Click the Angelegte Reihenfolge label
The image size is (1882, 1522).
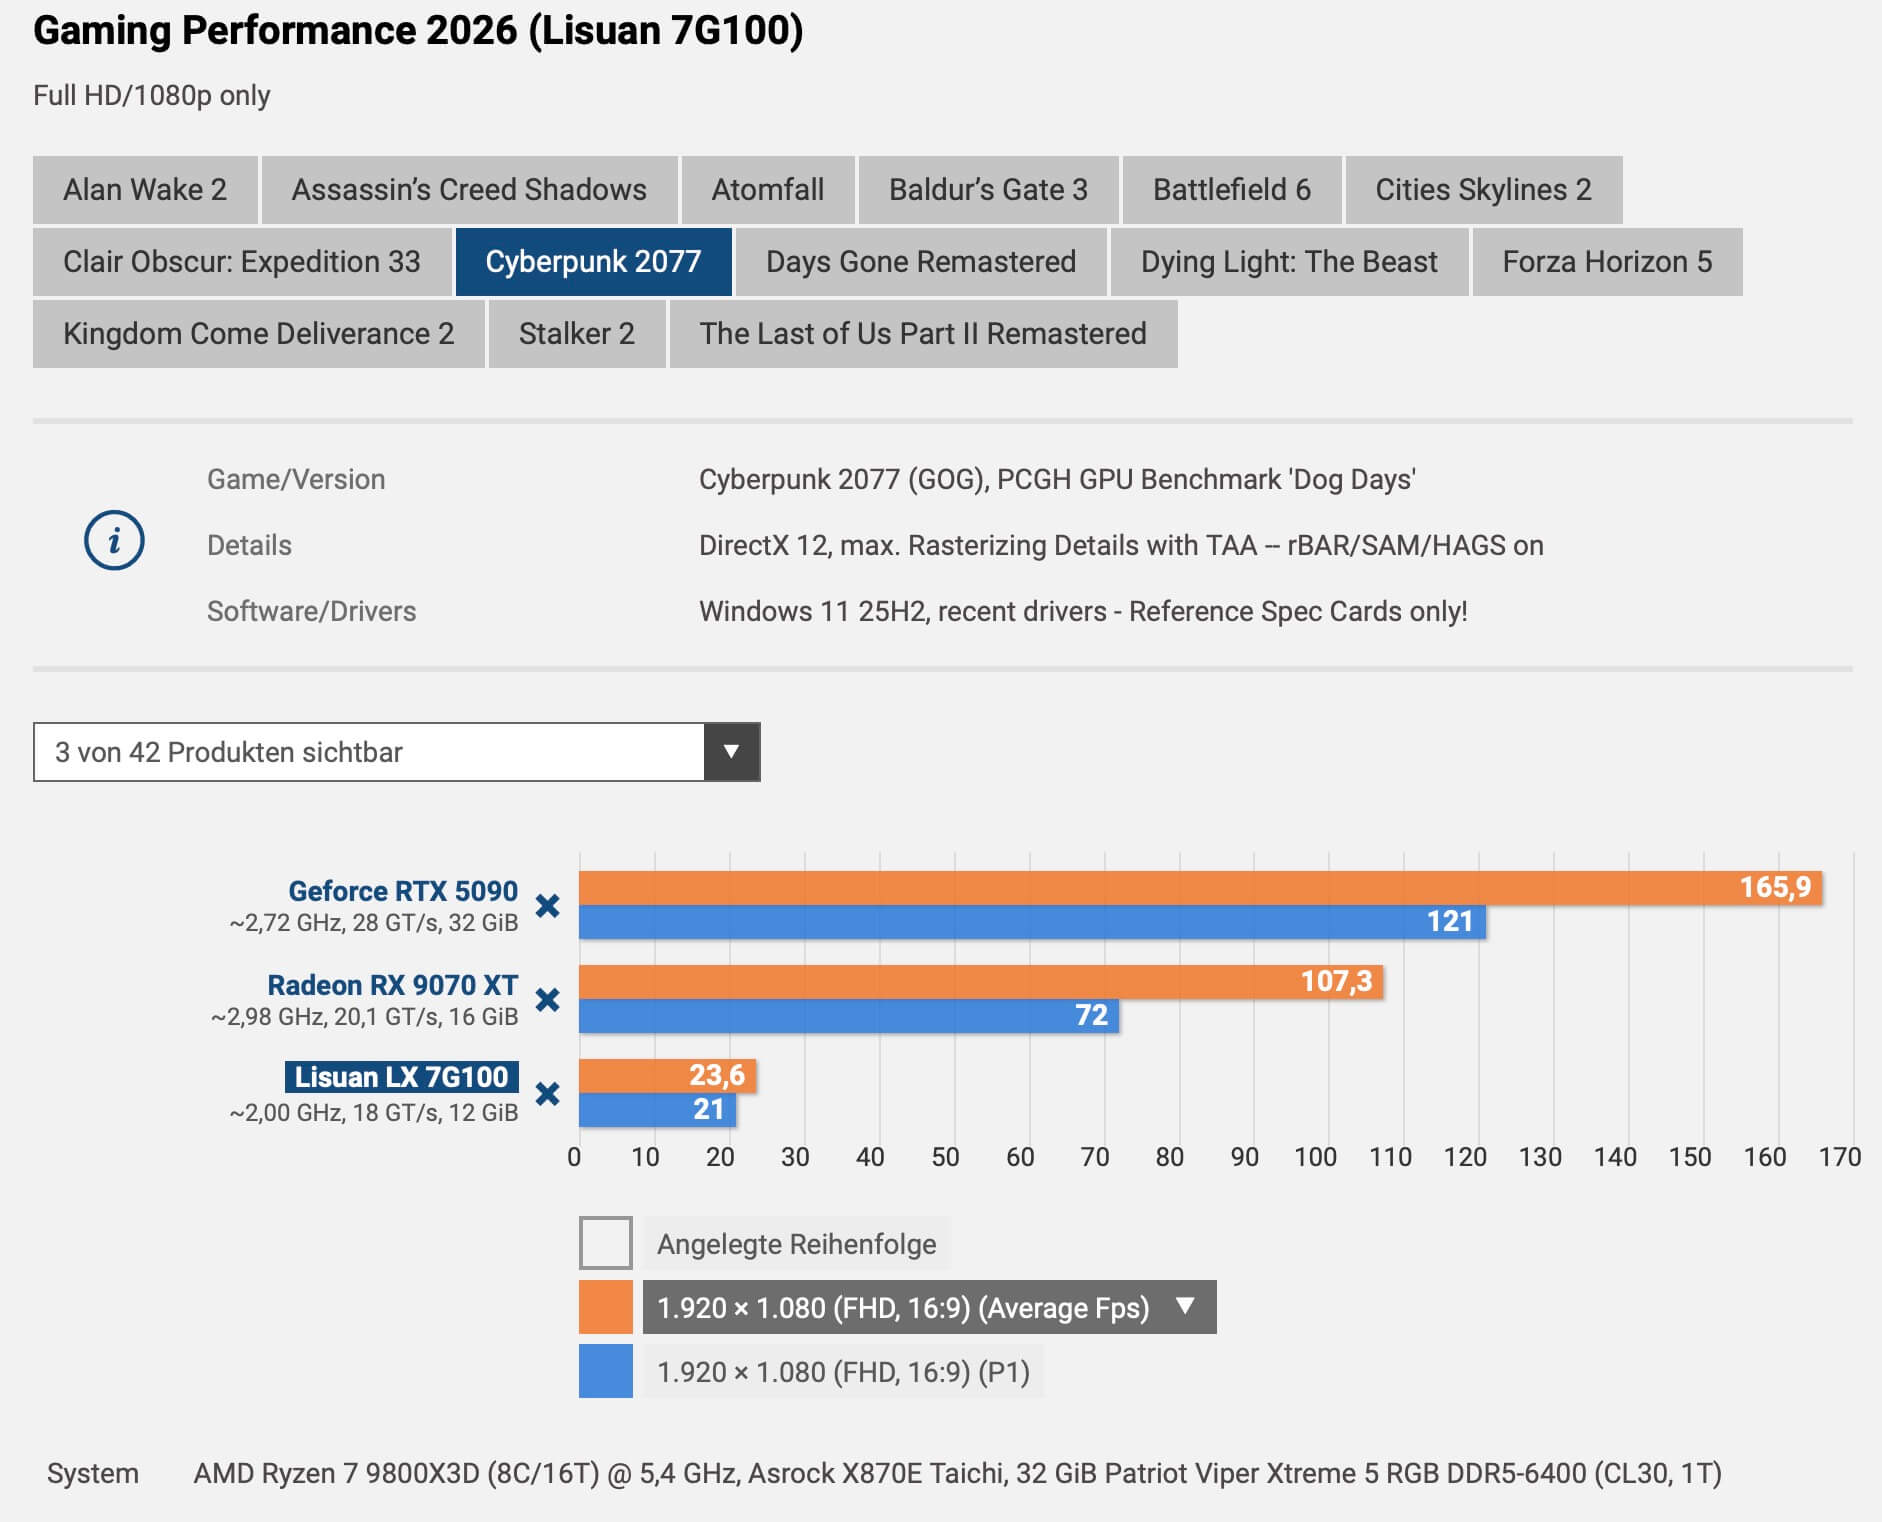click(x=796, y=1244)
